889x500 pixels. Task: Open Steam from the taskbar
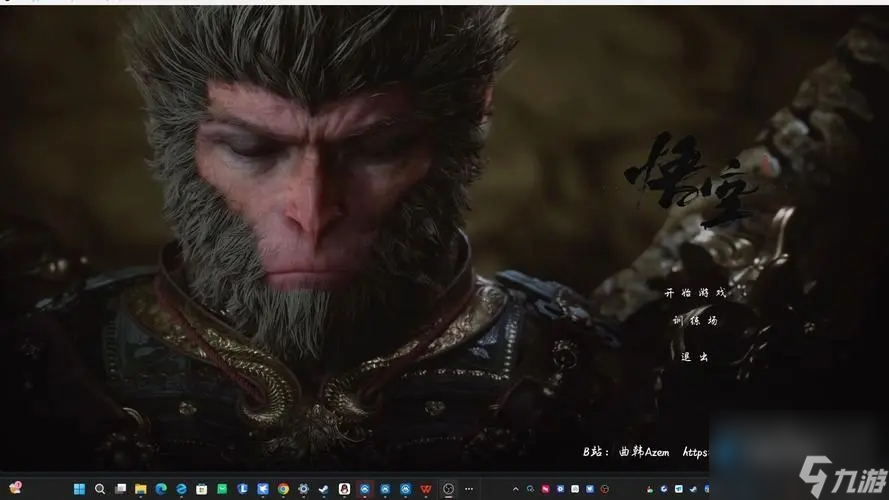(324, 489)
